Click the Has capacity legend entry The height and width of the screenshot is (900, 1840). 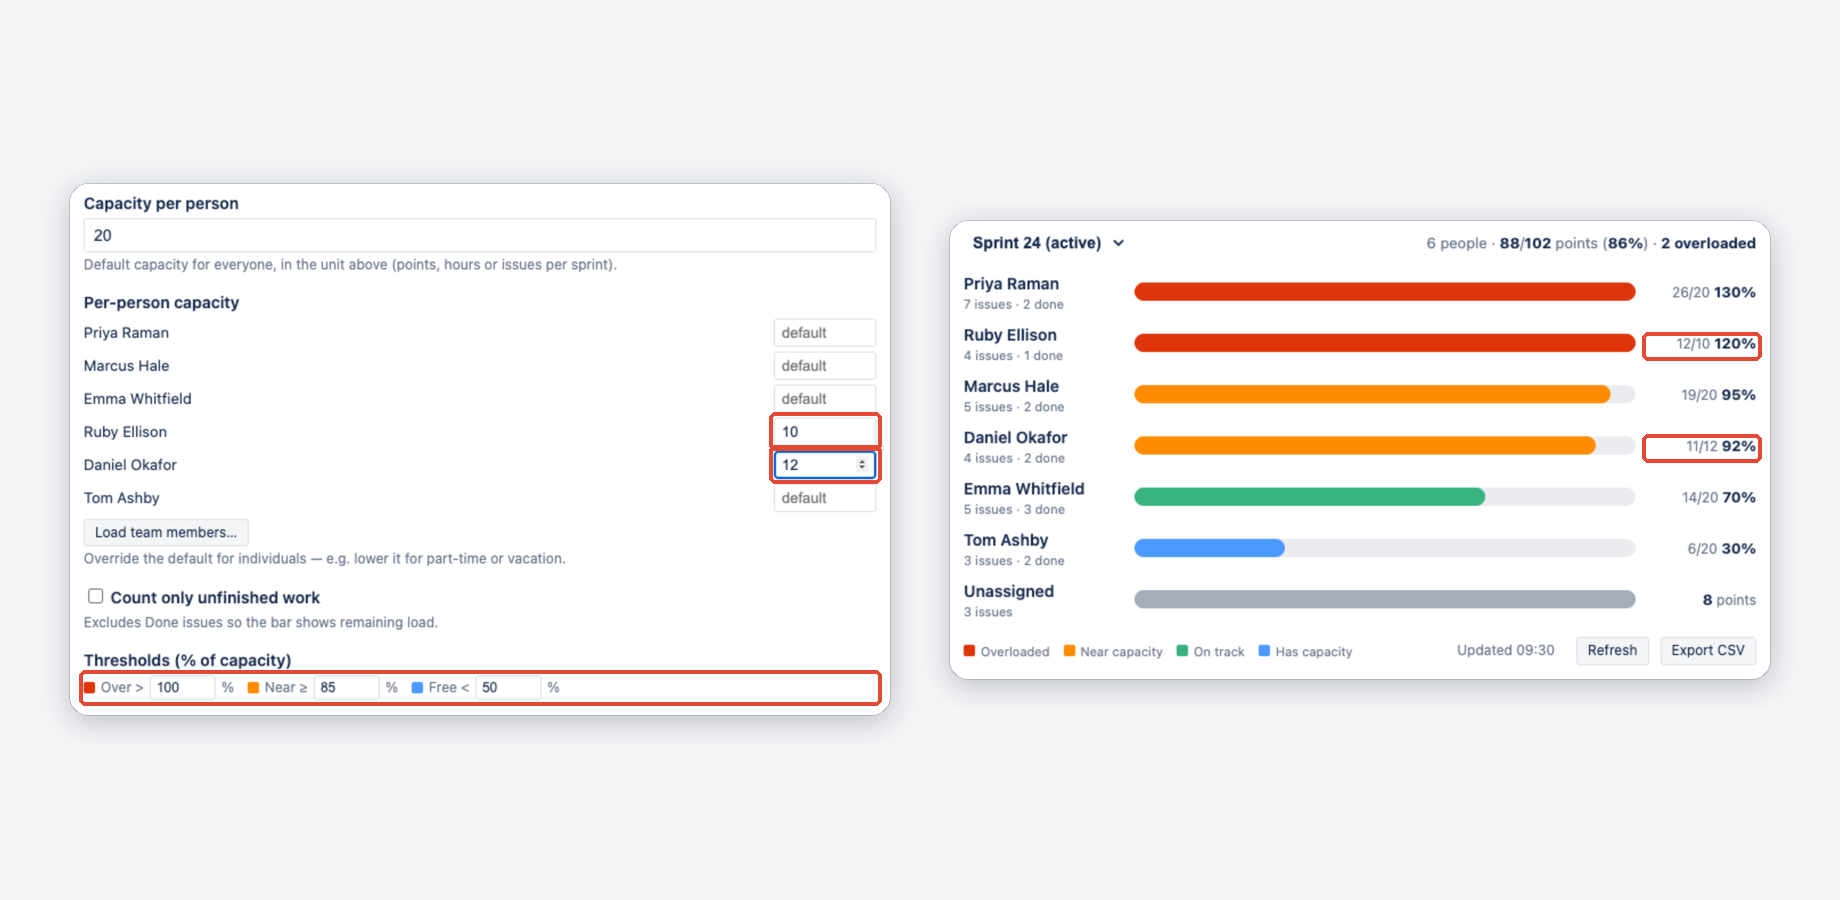[1305, 651]
